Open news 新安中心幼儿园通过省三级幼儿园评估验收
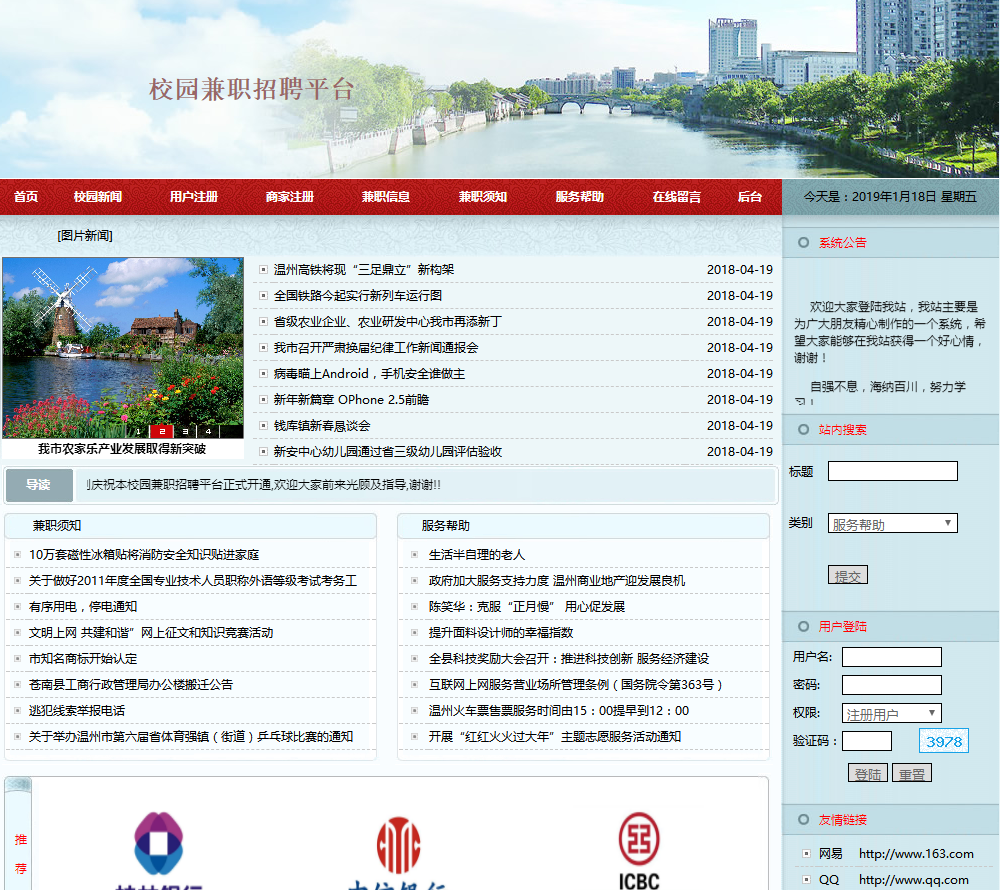1000x890 pixels. [x=387, y=451]
